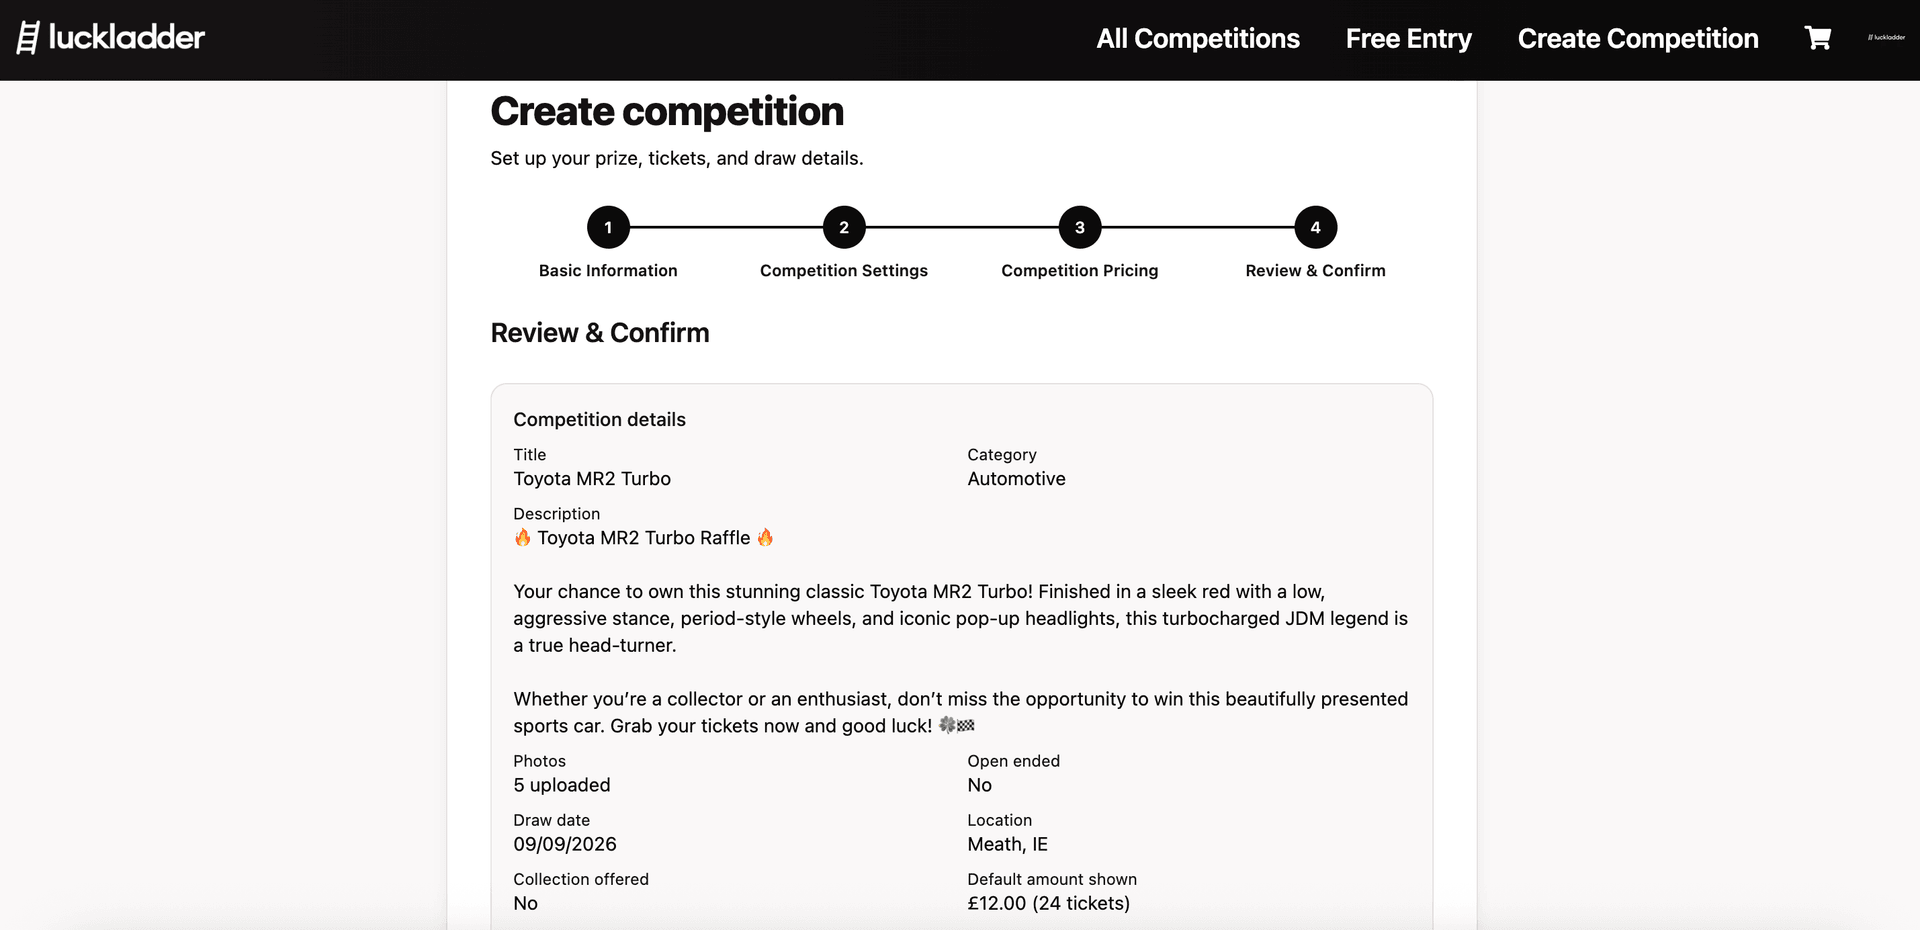
Task: Select step 4 circle
Action: (x=1316, y=227)
